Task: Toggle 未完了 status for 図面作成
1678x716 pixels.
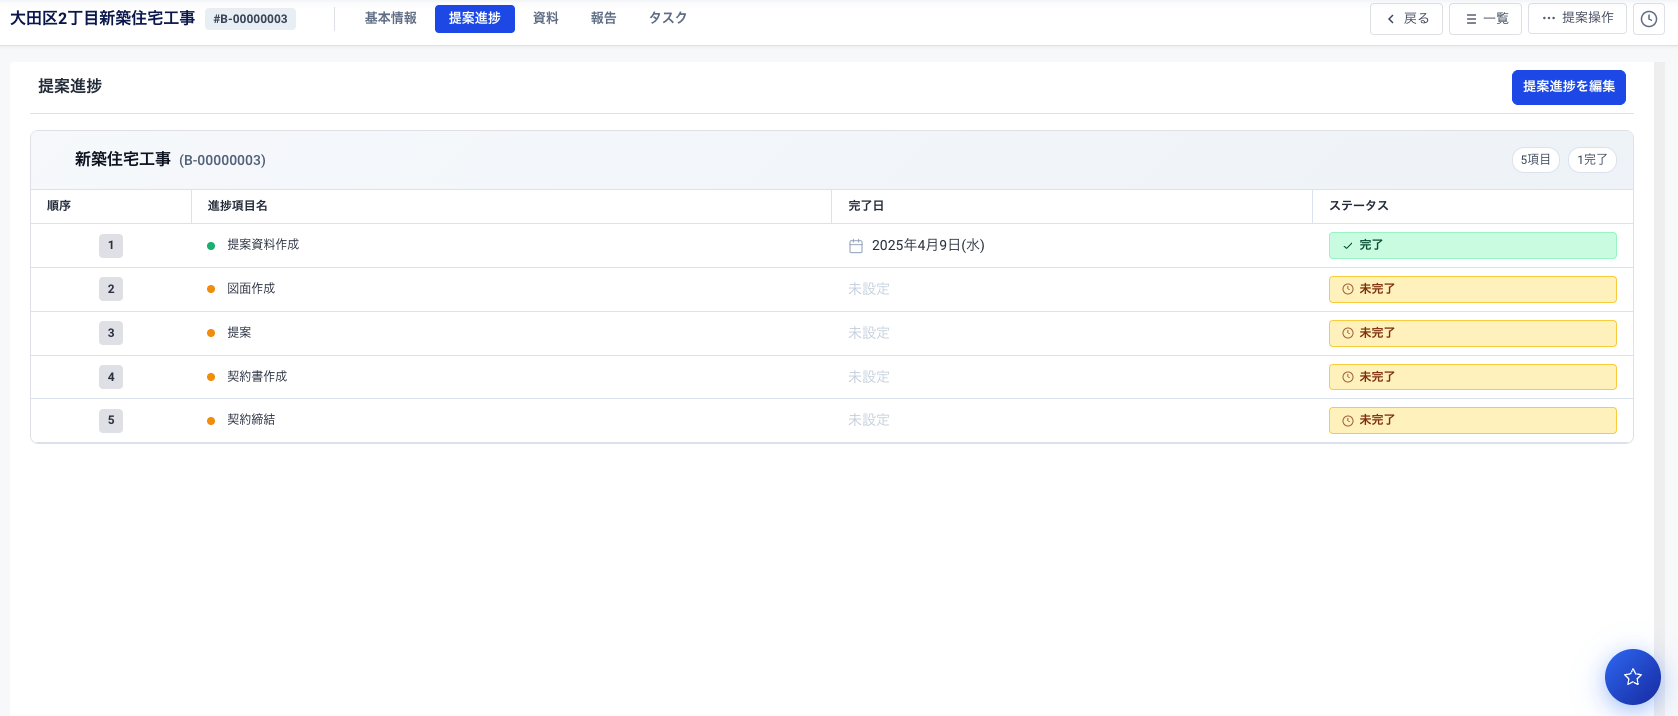Action: [x=1472, y=289]
